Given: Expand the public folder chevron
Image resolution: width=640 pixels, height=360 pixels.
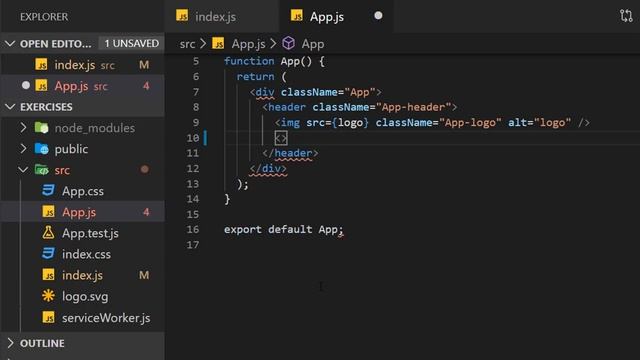Looking at the screenshot, I should coord(23,149).
